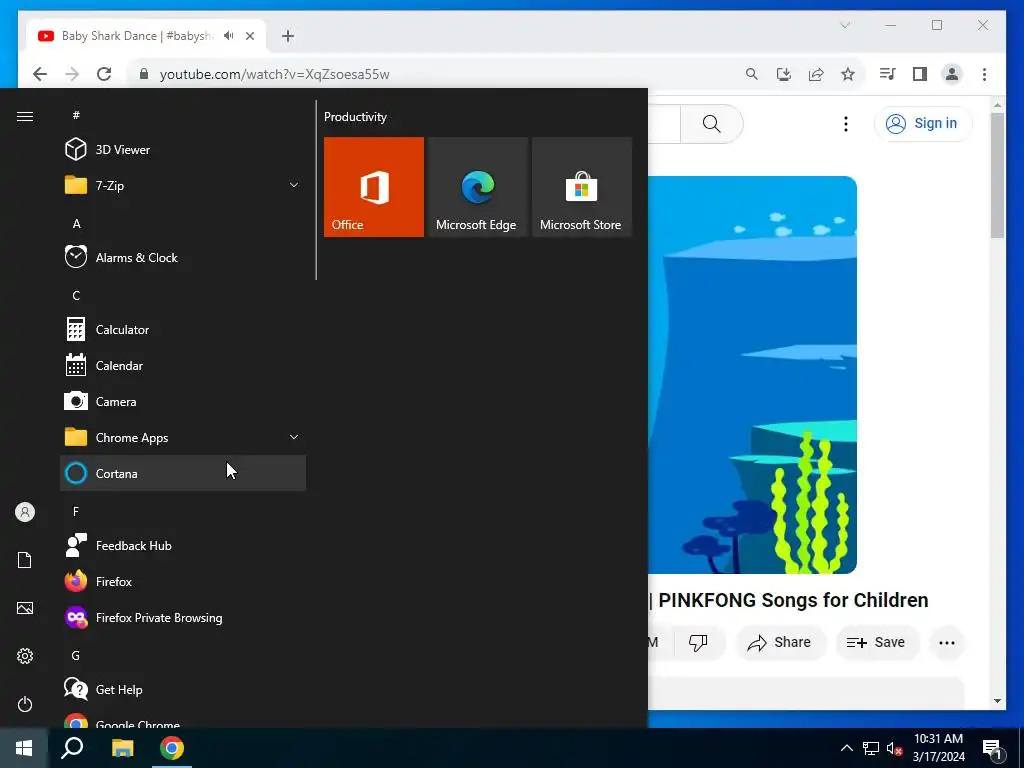Open Chrome media controls icon
The width and height of the screenshot is (1024, 768).
888,74
